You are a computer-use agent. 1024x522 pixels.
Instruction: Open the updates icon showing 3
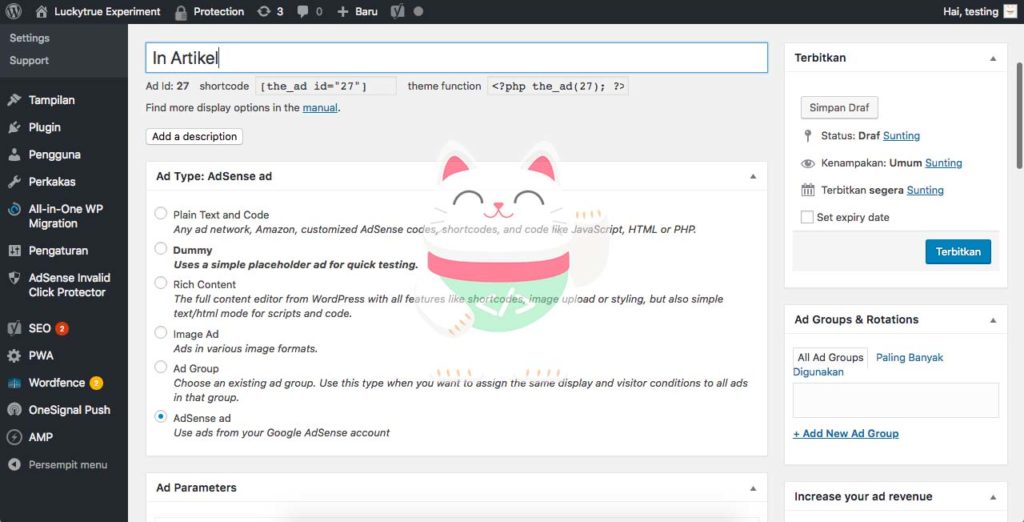[270, 12]
